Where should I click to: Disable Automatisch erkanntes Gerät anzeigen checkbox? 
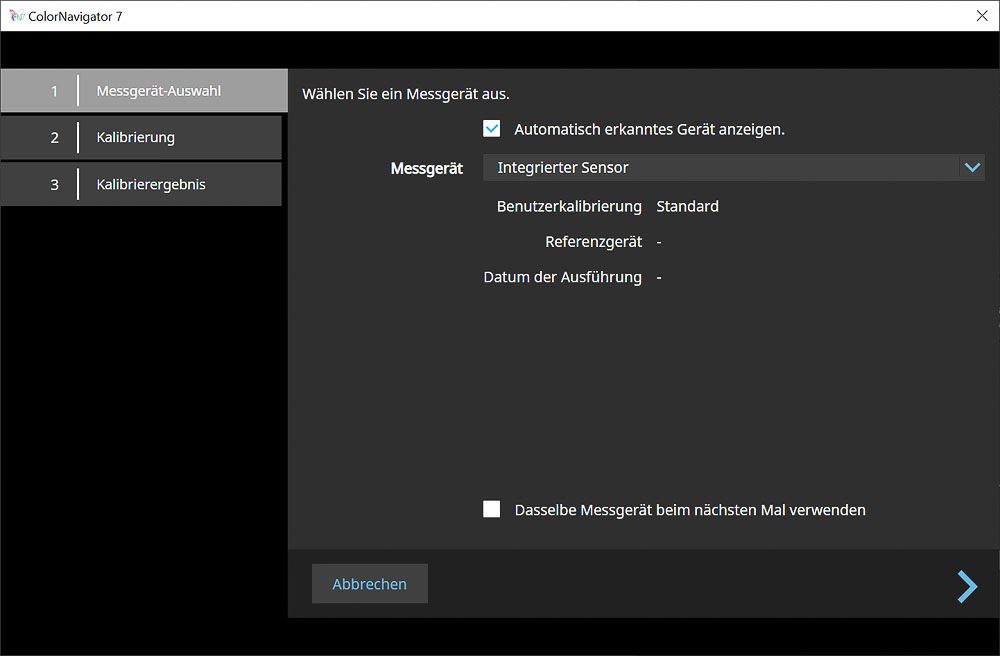492,129
